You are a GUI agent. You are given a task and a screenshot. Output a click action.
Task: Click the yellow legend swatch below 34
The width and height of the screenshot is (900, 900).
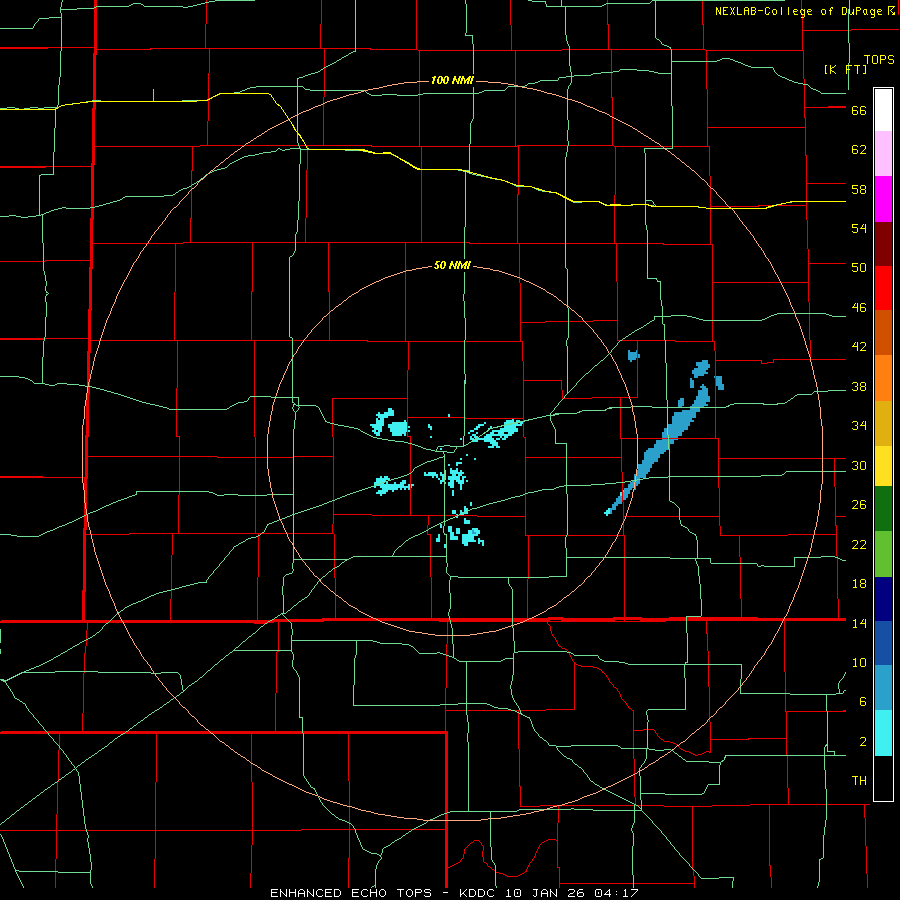coord(883,466)
